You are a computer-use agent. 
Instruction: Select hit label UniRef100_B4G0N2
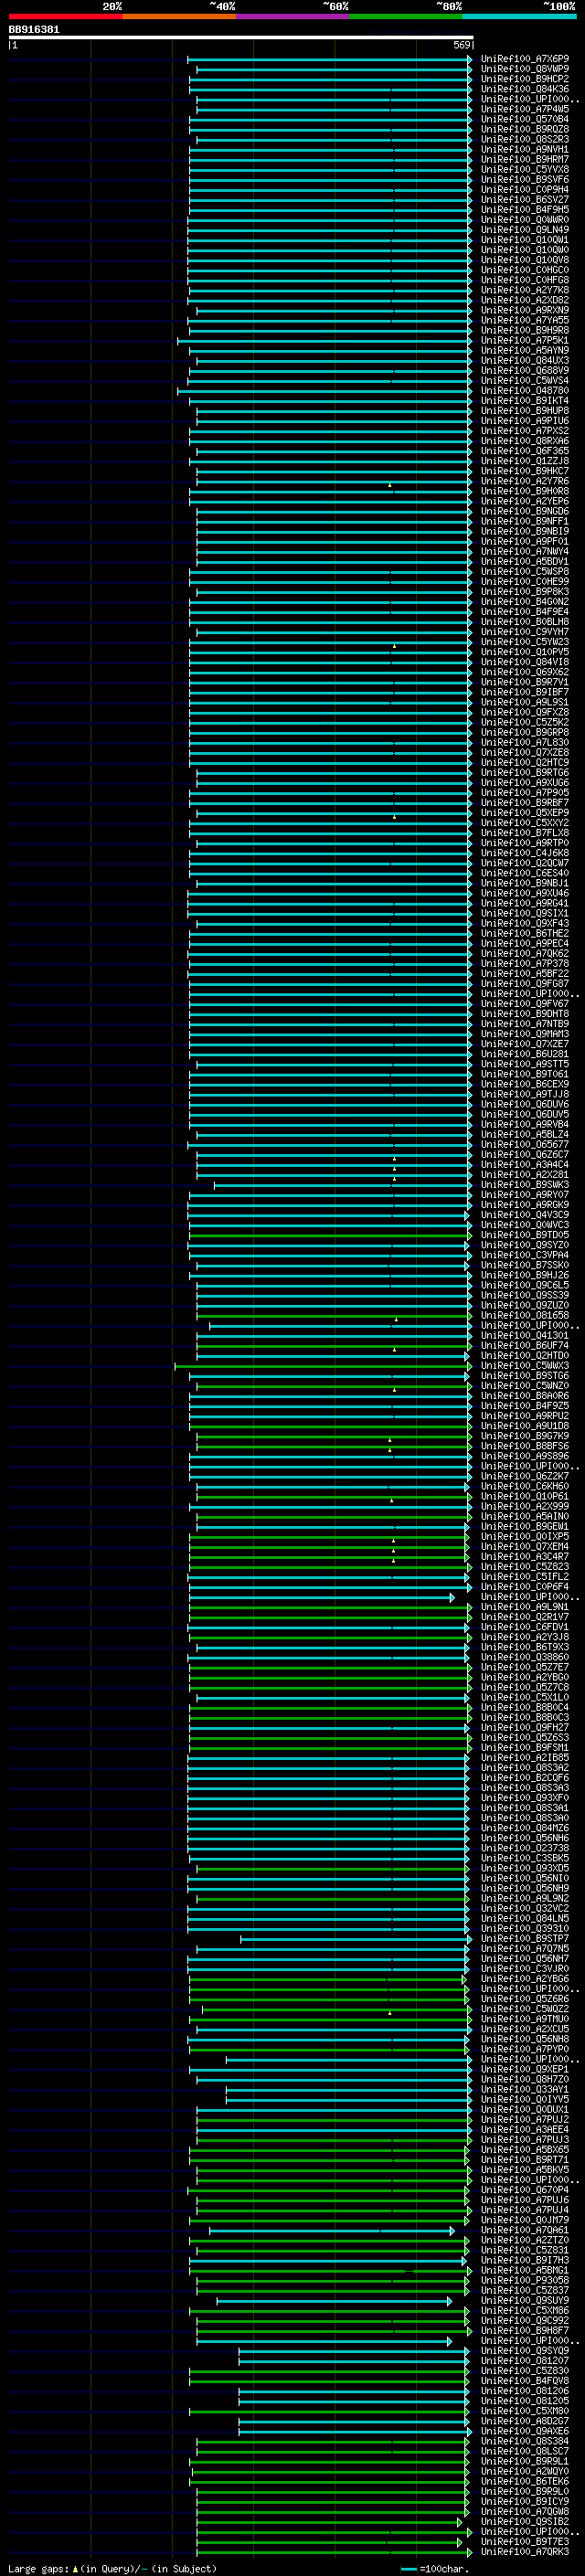pos(525,602)
